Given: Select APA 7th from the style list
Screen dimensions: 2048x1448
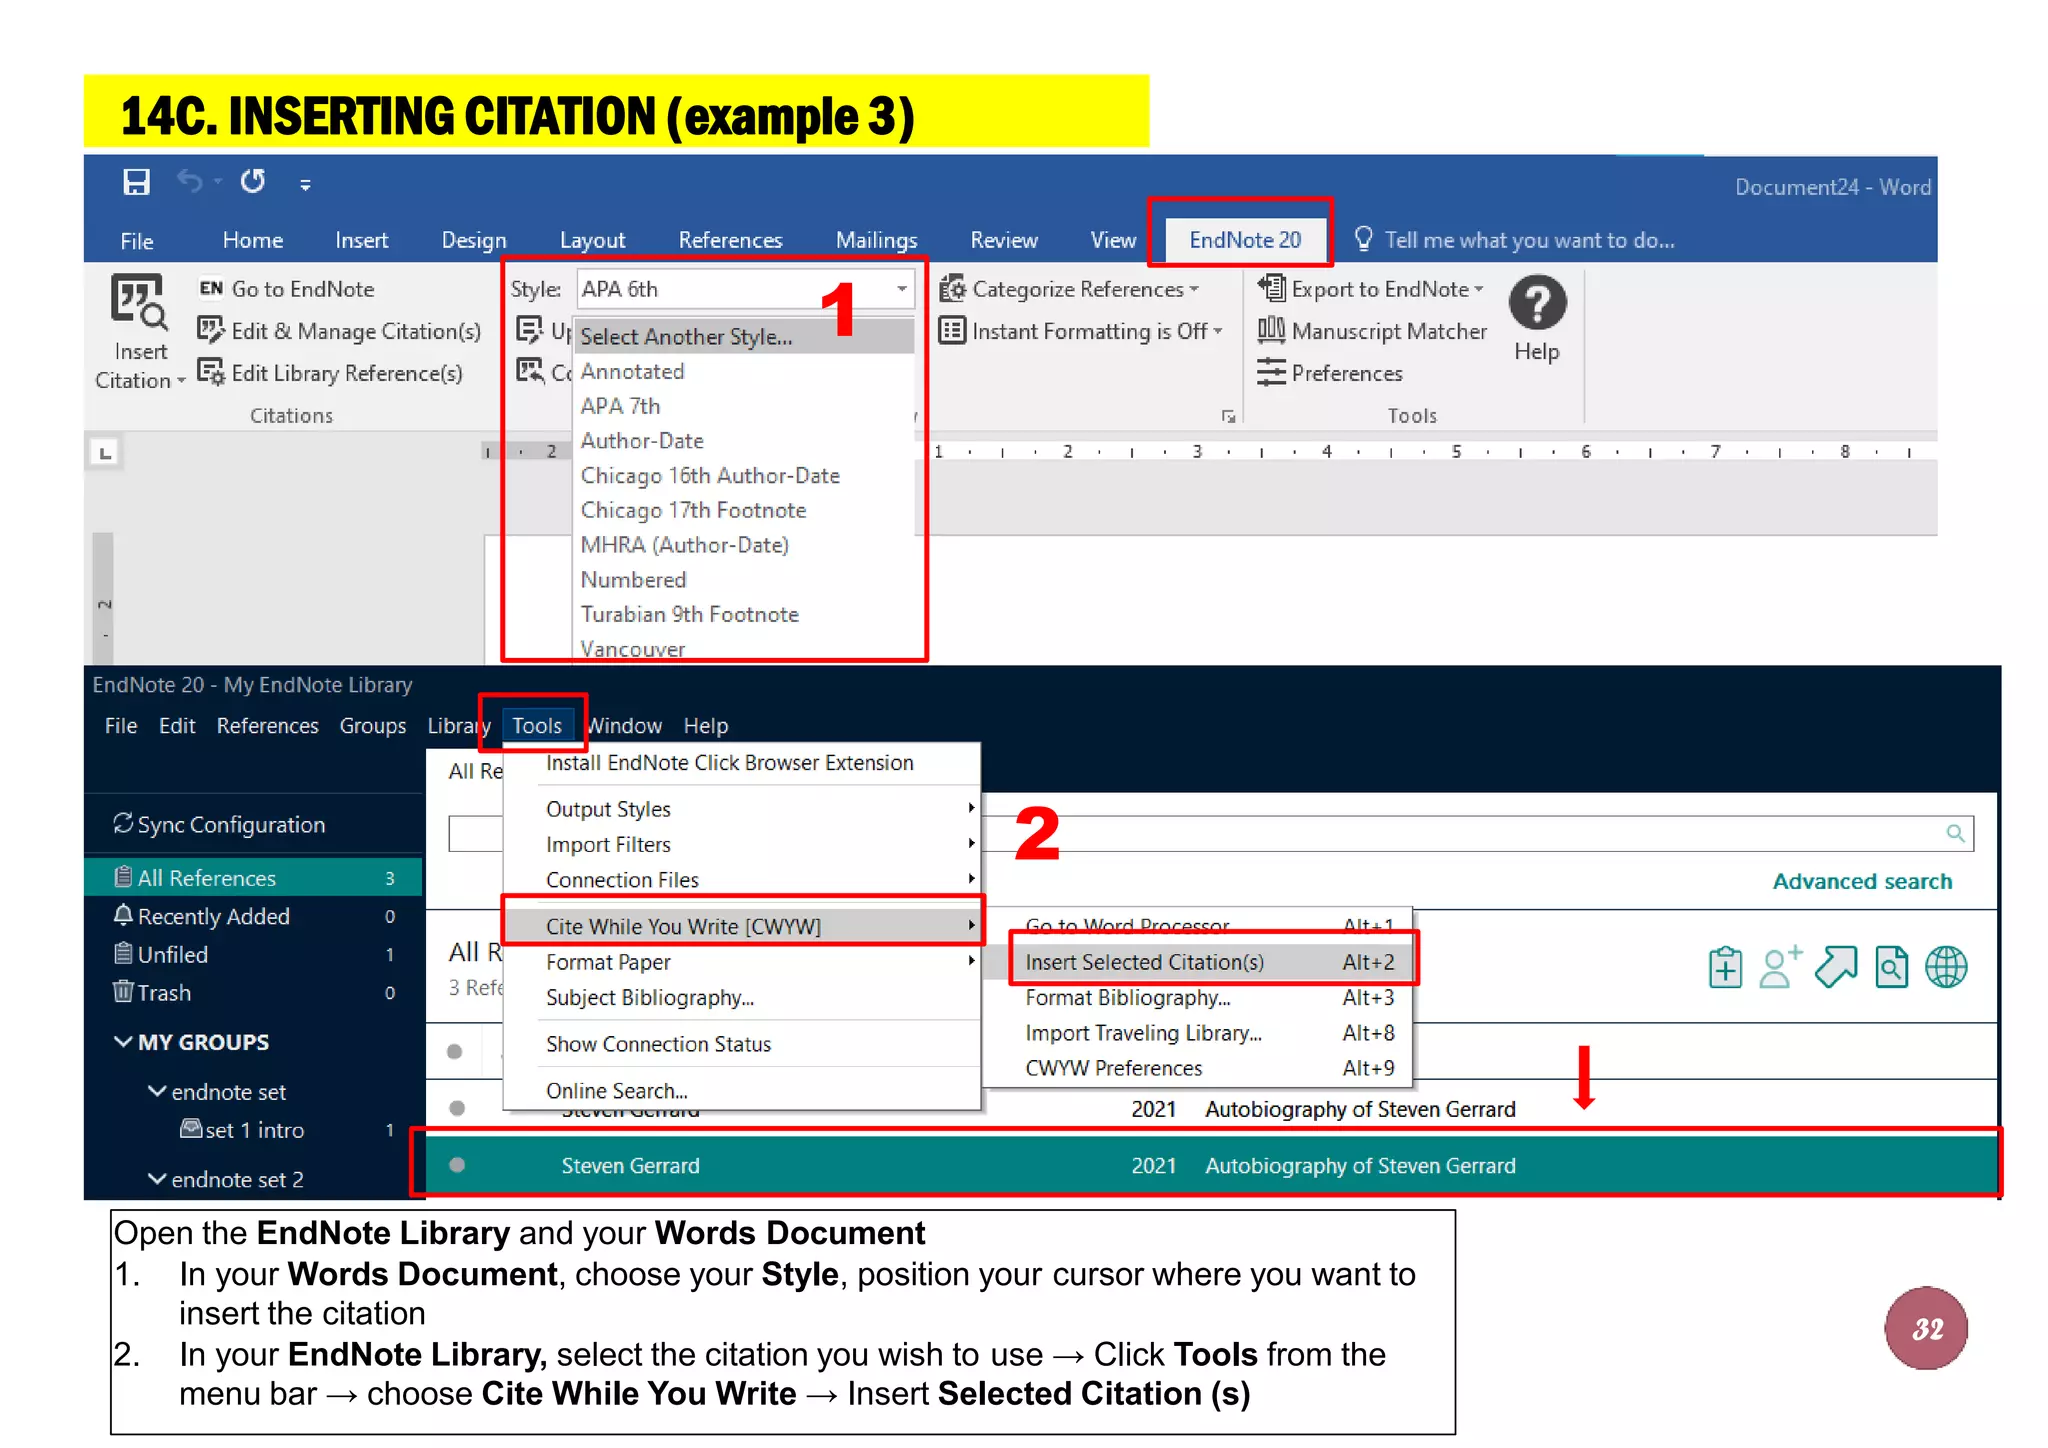Looking at the screenshot, I should (620, 406).
